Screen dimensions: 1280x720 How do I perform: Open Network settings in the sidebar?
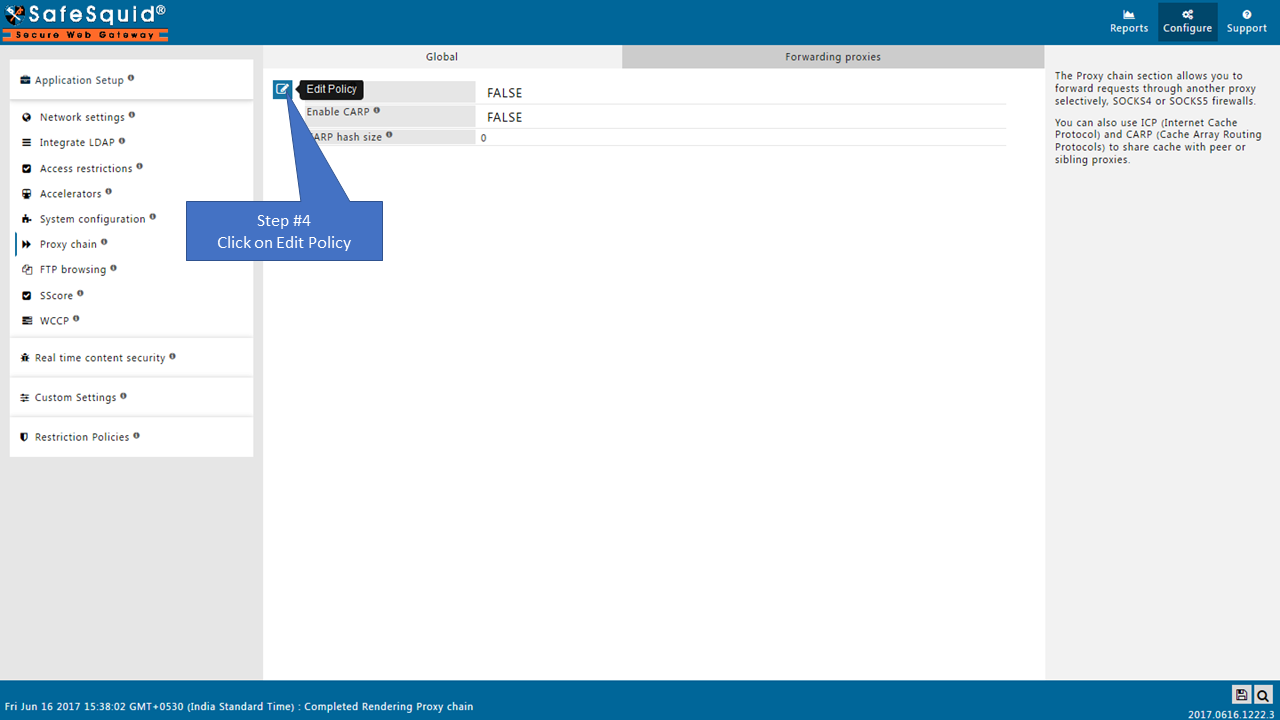pyautogui.click(x=82, y=117)
